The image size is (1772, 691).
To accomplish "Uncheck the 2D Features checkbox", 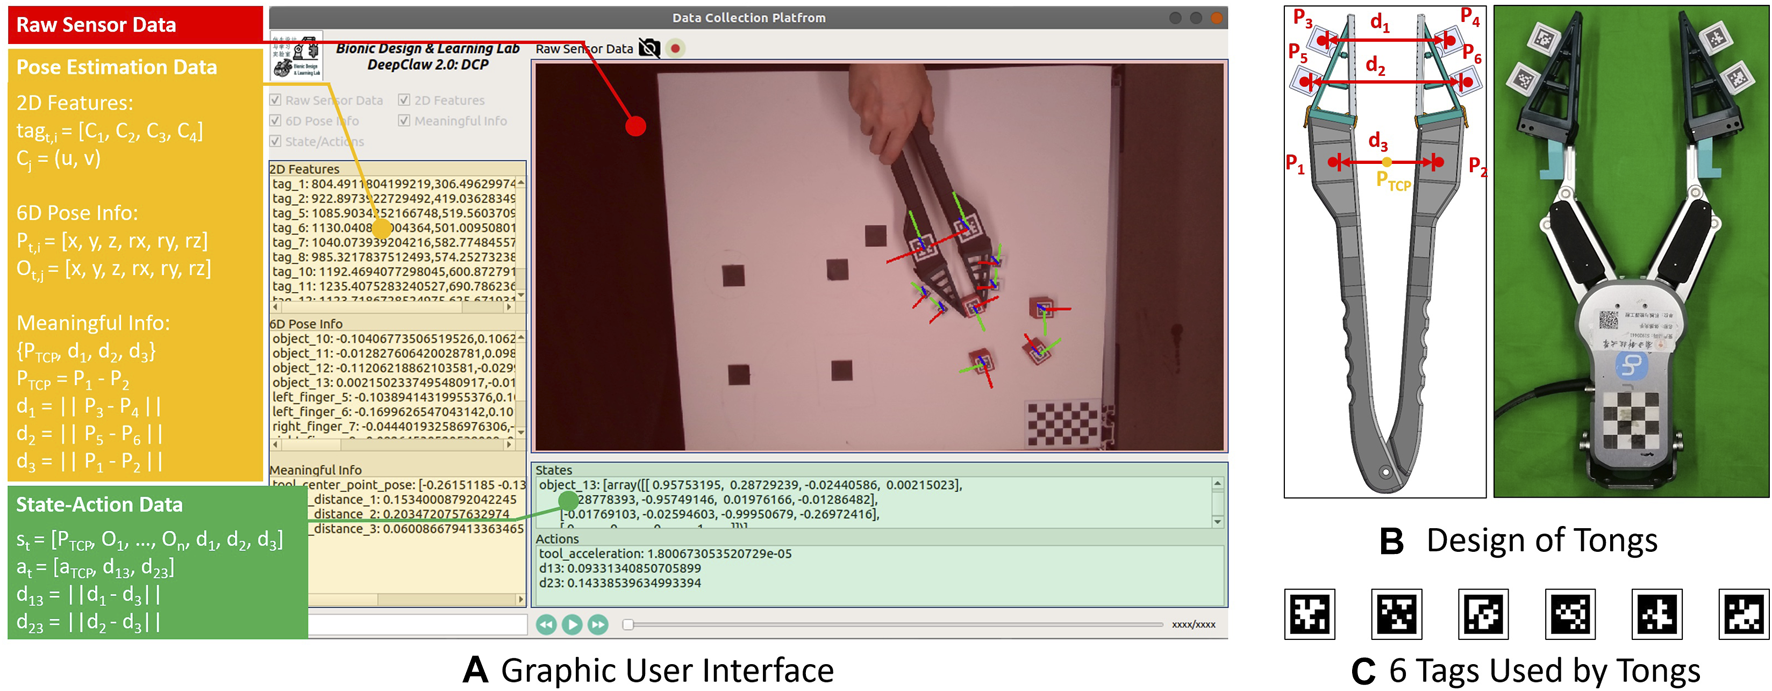I will [404, 100].
